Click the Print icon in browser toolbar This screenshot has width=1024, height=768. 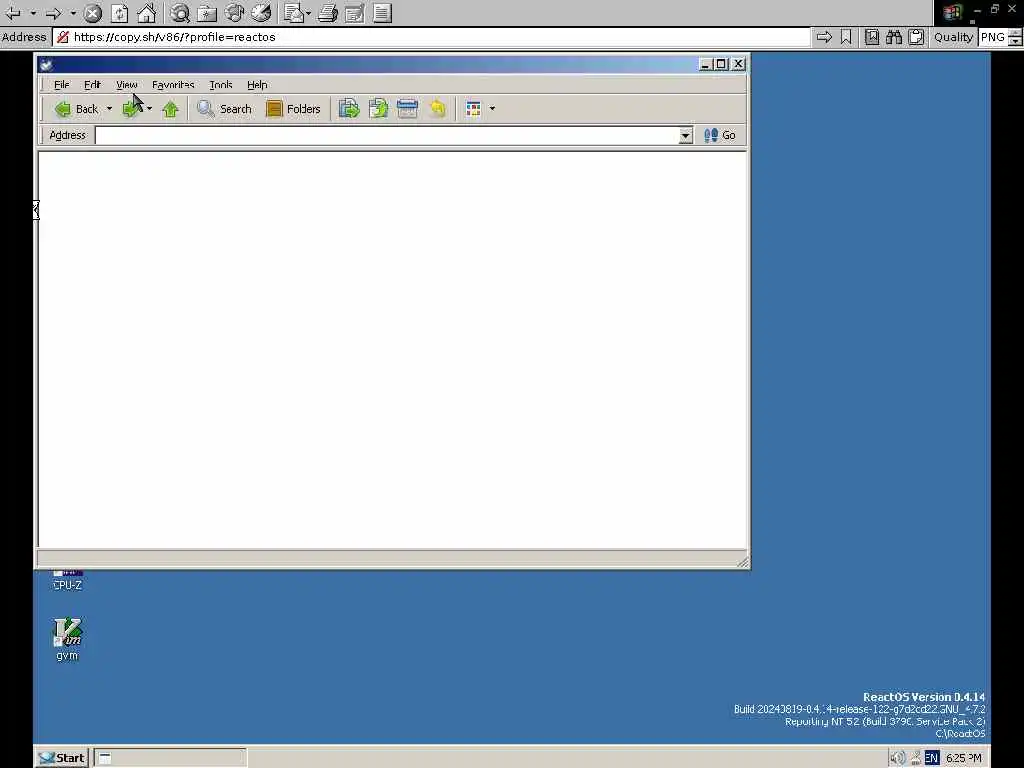point(328,12)
